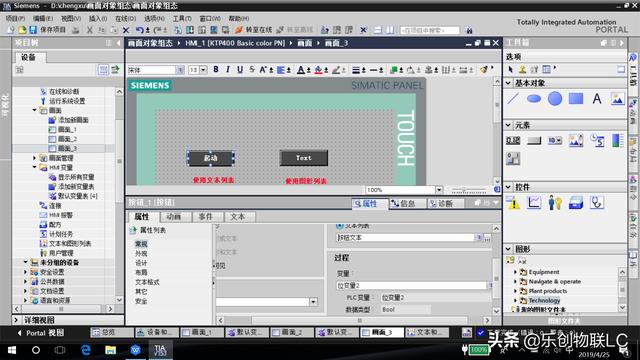
Task: Toggle Underline text formatting
Action: [x=240, y=70]
